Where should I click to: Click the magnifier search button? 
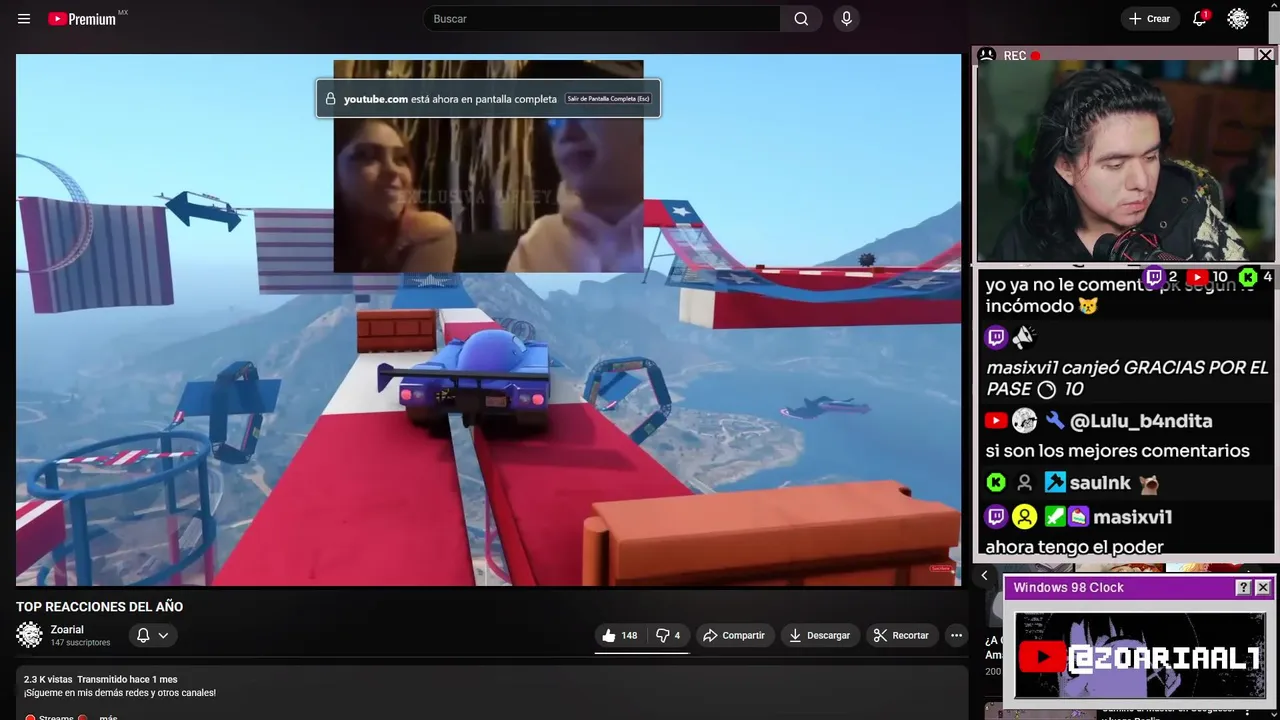tap(801, 19)
